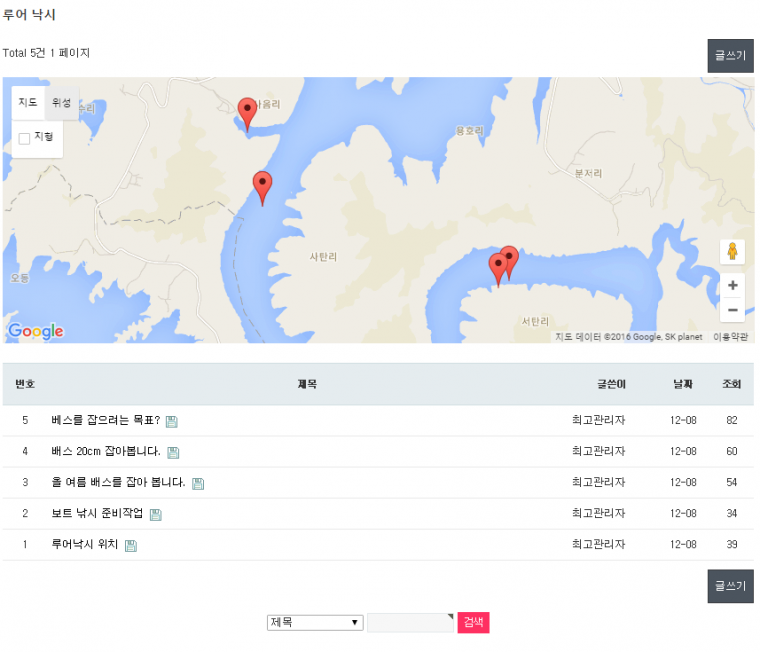Screen dimensions: 760x652
Task: Open the 이용약관 terms link on map
Action: [x=729, y=337]
